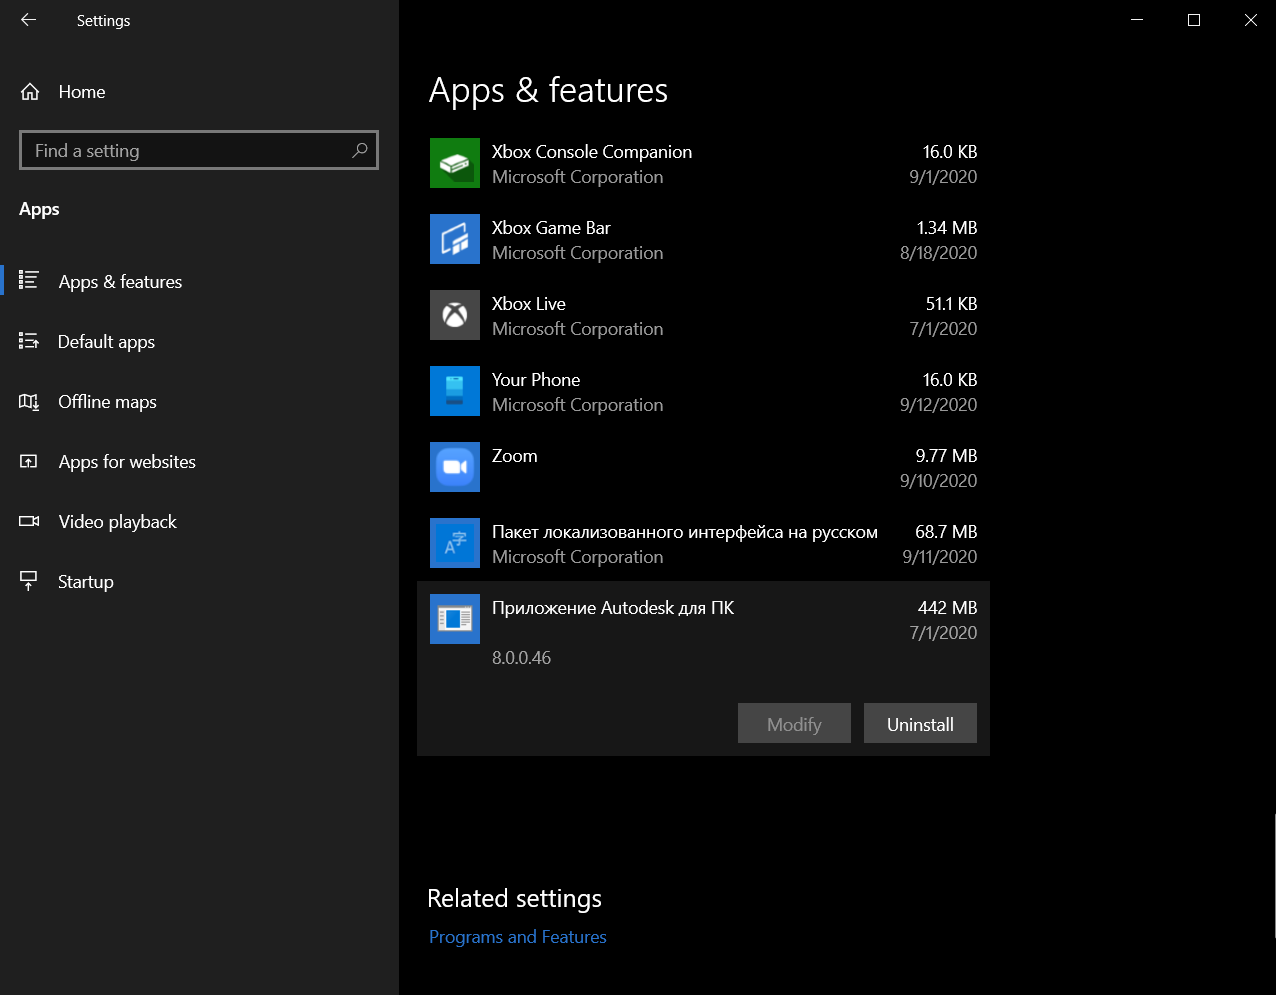Click the Приложение Autodesk для ПК title
Image resolution: width=1276 pixels, height=995 pixels.
click(x=613, y=608)
